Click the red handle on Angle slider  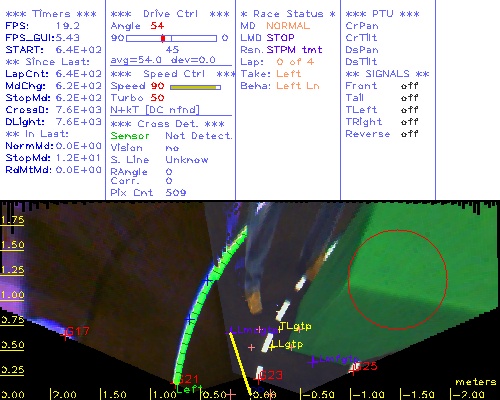coord(163,38)
